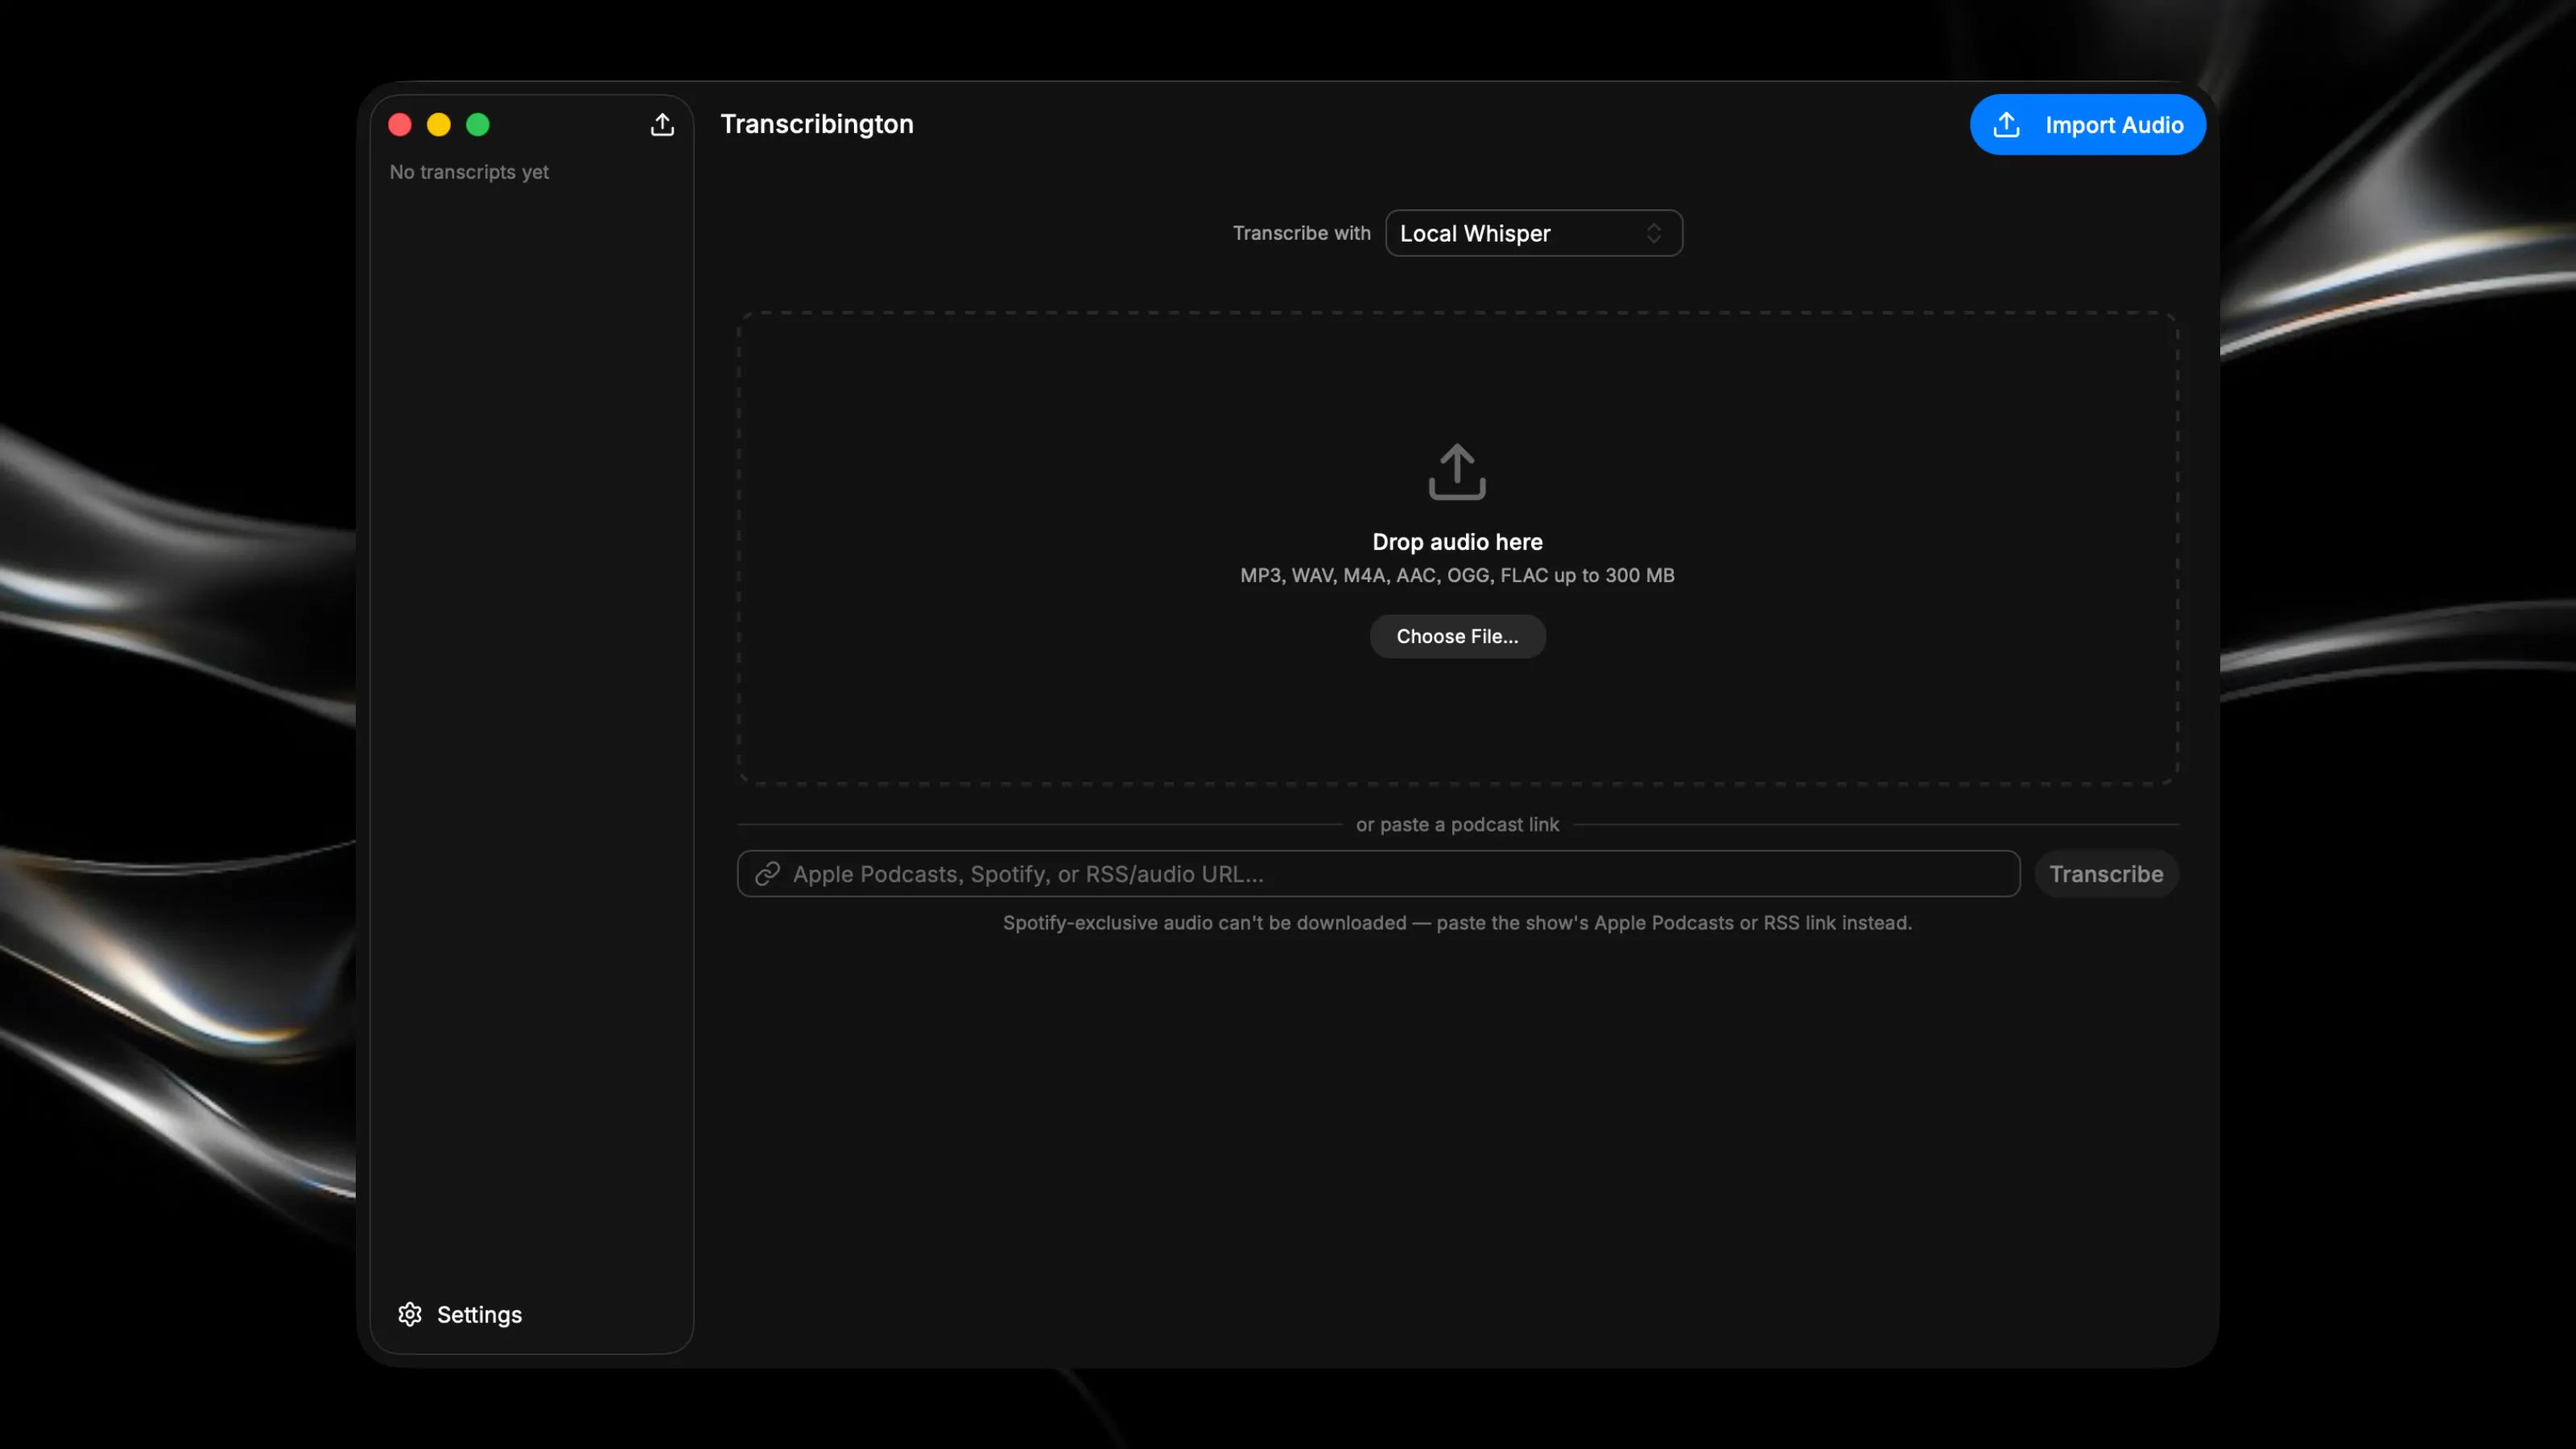This screenshot has height=1449, width=2576.
Task: Click the Transcribington title text
Action: tap(817, 124)
